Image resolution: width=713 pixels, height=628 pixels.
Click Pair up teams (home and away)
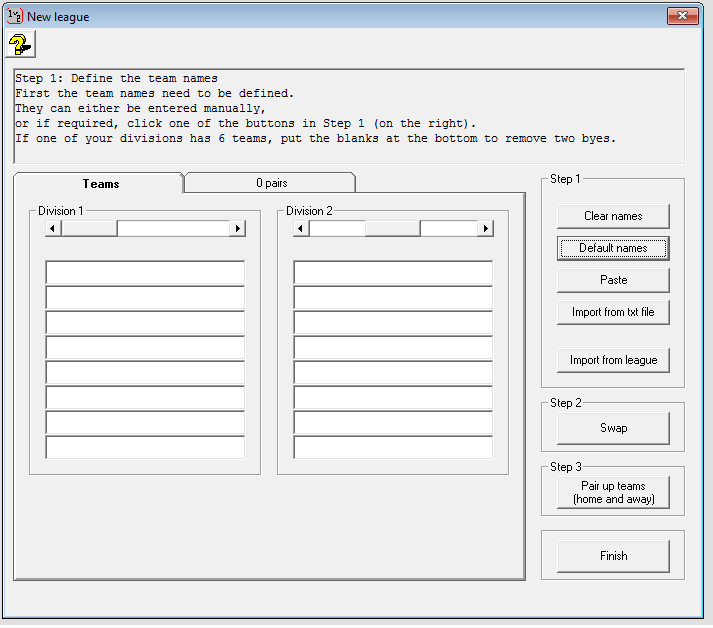coord(613,492)
